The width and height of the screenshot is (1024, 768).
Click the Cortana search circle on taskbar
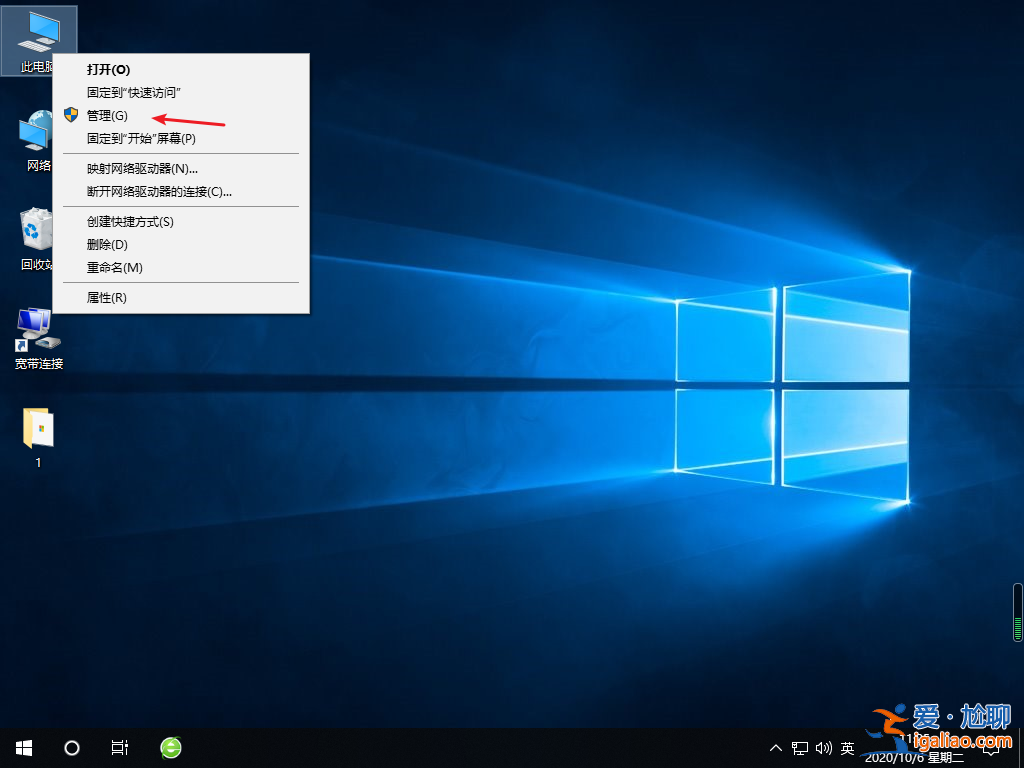pos(71,747)
